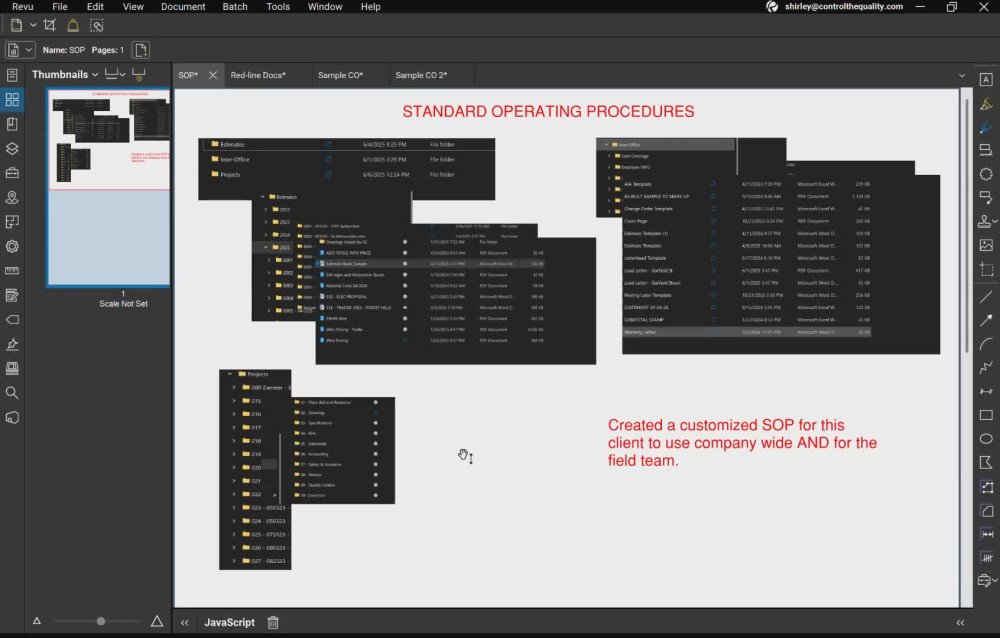Select the Polygon shape tool
This screenshot has height=638, width=1000.
tap(986, 463)
